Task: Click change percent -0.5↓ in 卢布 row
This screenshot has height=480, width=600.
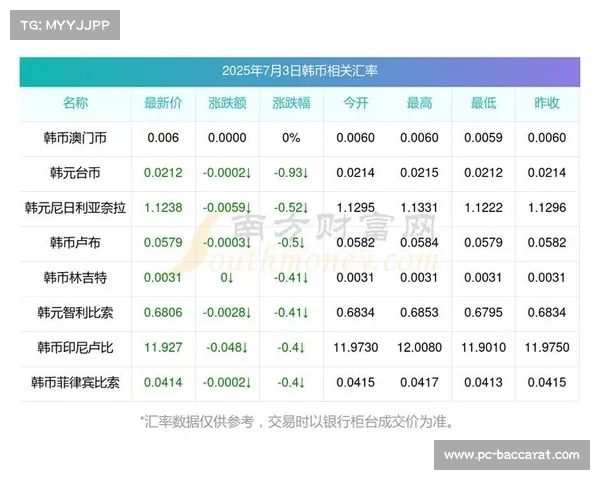Action: [x=291, y=243]
